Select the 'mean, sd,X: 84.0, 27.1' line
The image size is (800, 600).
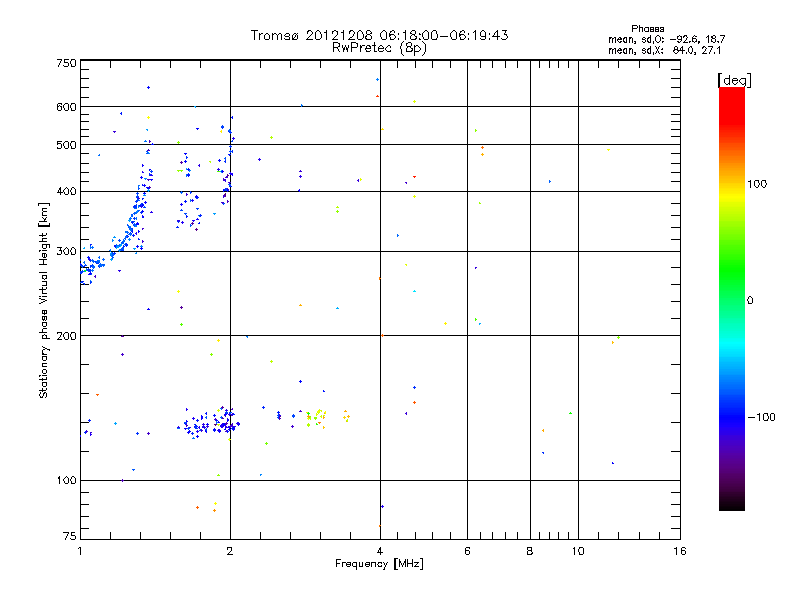pos(664,50)
